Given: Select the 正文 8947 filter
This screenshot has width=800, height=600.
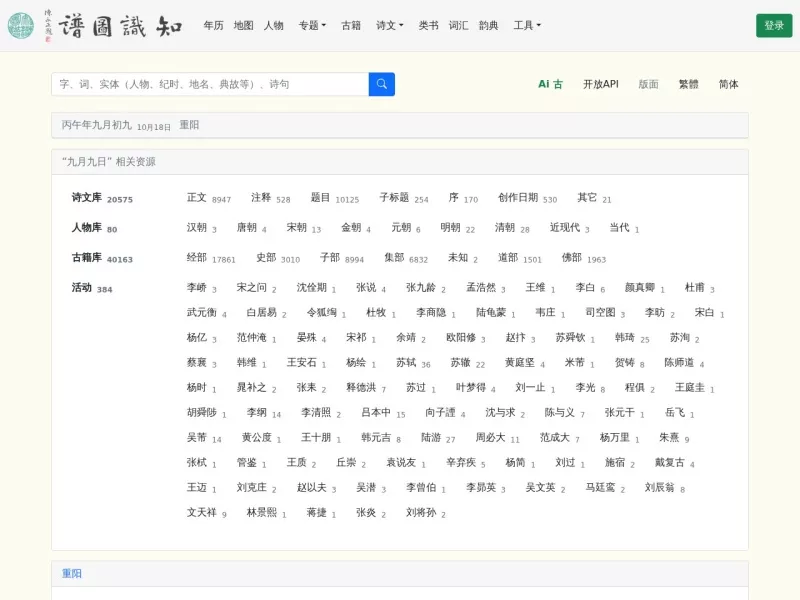Looking at the screenshot, I should 209,198.
